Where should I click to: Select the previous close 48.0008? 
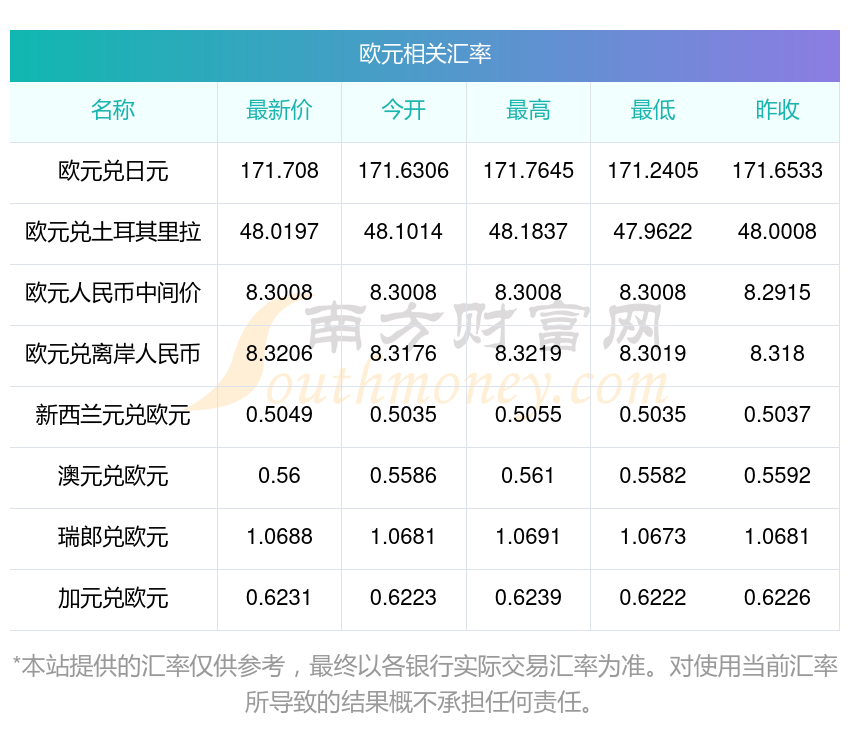[777, 232]
